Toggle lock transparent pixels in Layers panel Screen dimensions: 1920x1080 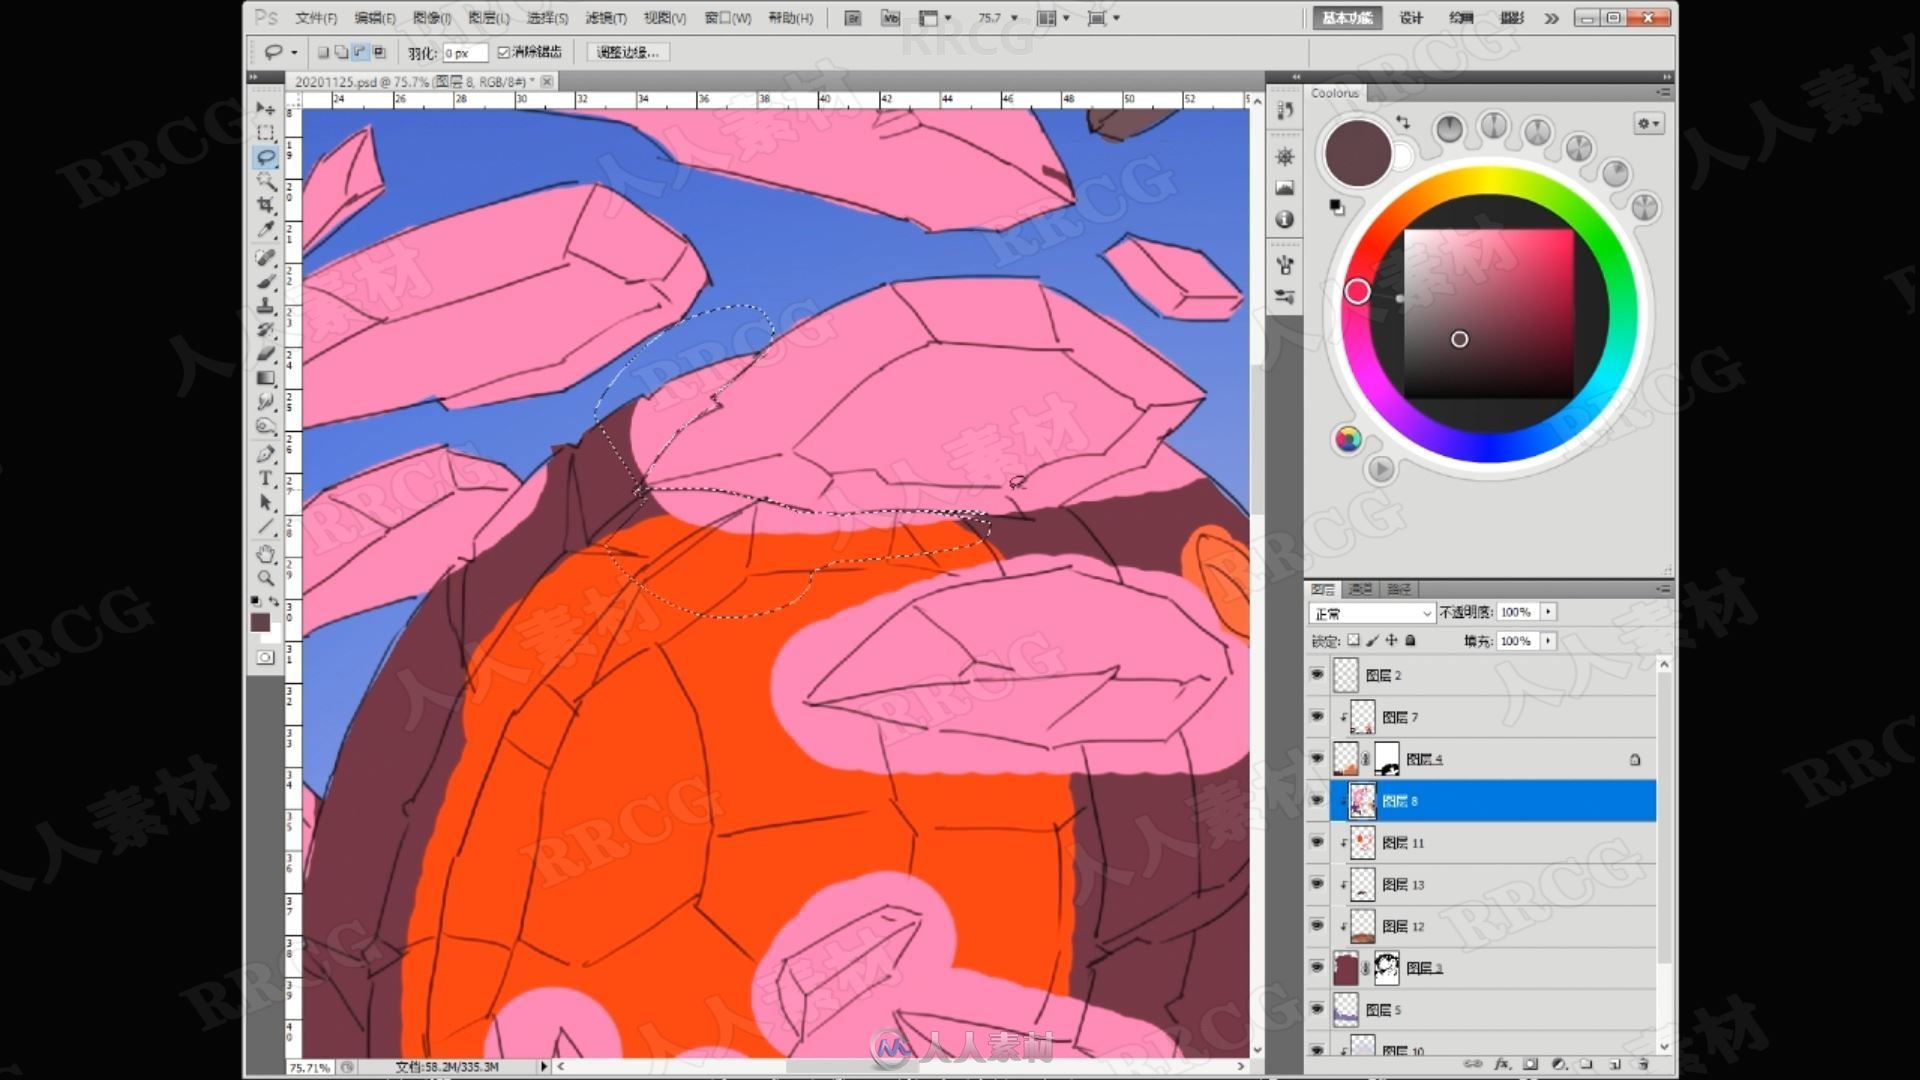coord(1353,640)
